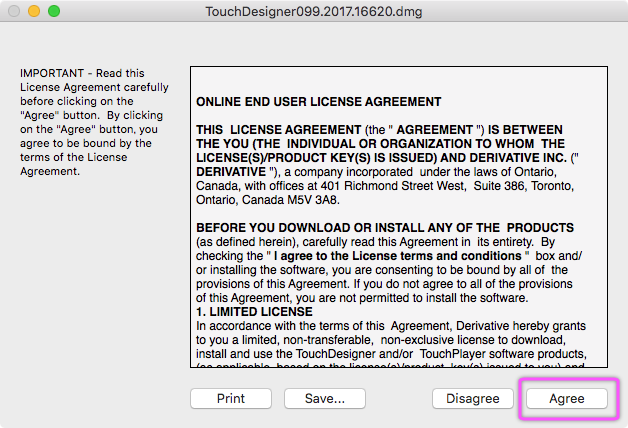This screenshot has height=428, width=628.
Task: Click the IMPORTANT instruction text on the left
Action: 86,122
